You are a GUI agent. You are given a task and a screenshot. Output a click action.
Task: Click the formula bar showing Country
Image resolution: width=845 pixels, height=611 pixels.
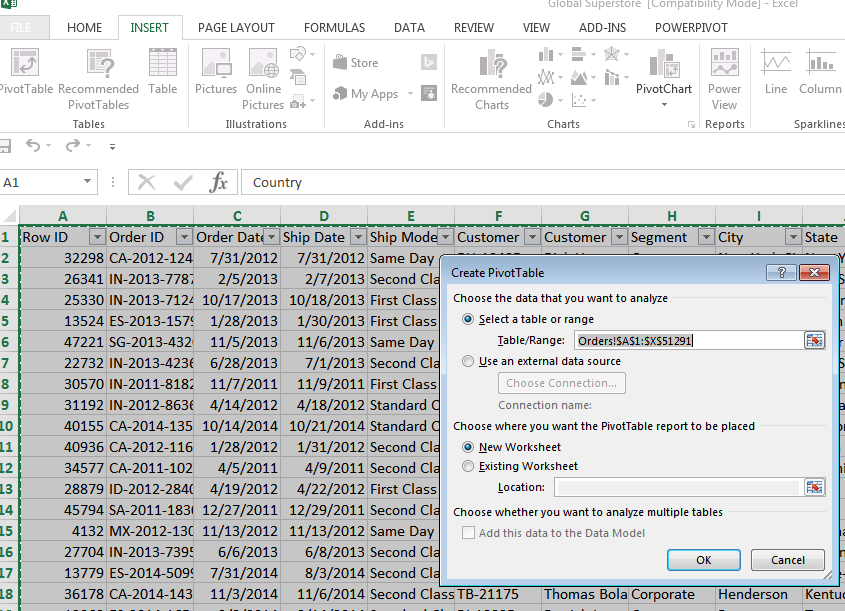click(543, 182)
